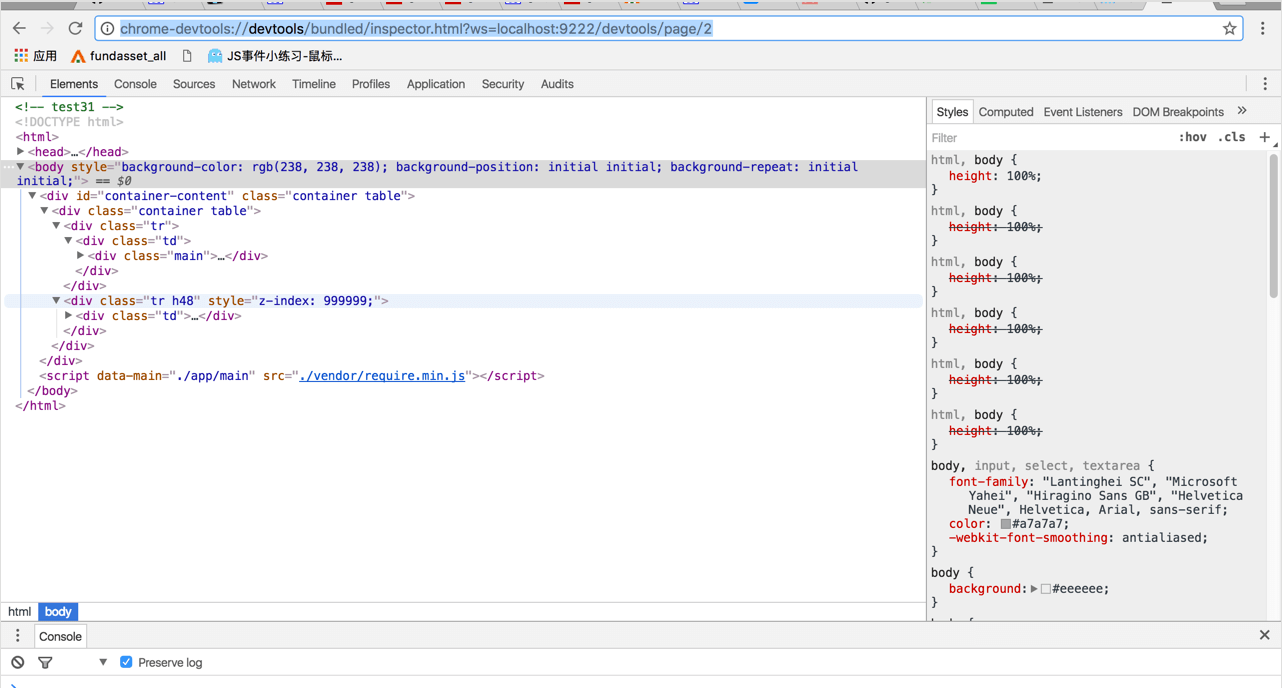This screenshot has height=688, width=1282.
Task: Open the Network panel tab
Action: pyautogui.click(x=254, y=85)
